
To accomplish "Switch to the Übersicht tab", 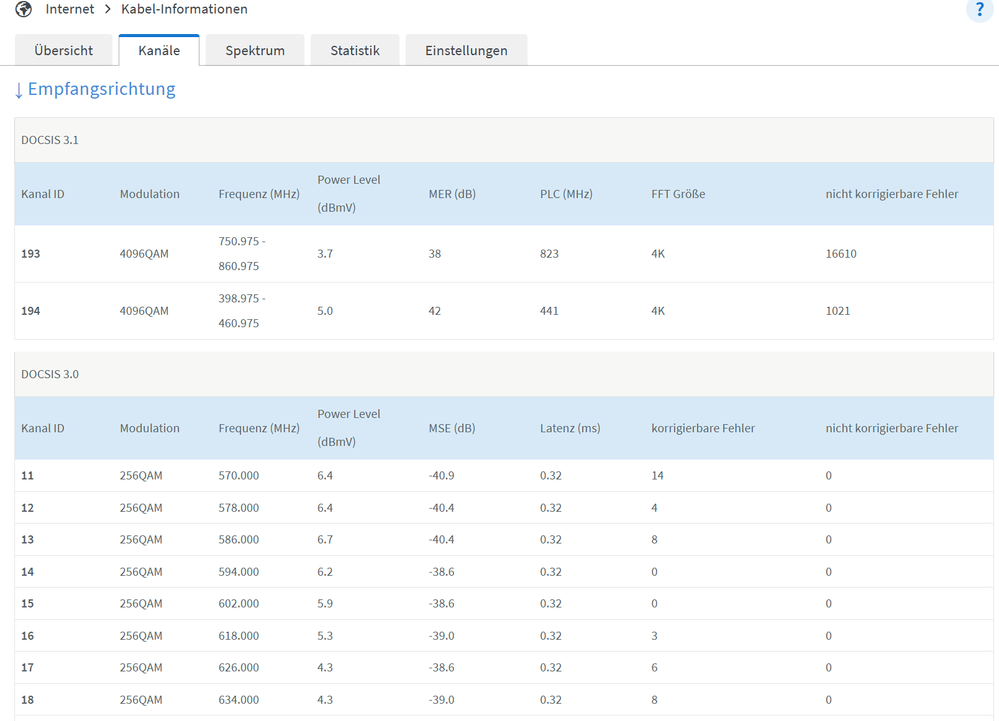I will [x=64, y=50].
